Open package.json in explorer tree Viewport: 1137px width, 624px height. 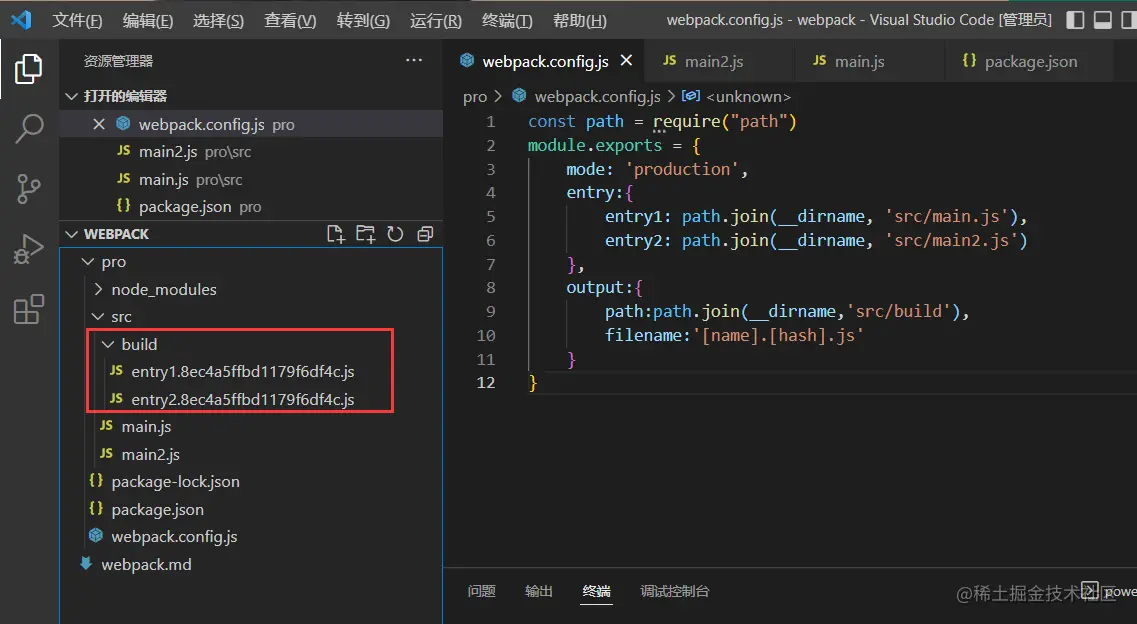[157, 509]
